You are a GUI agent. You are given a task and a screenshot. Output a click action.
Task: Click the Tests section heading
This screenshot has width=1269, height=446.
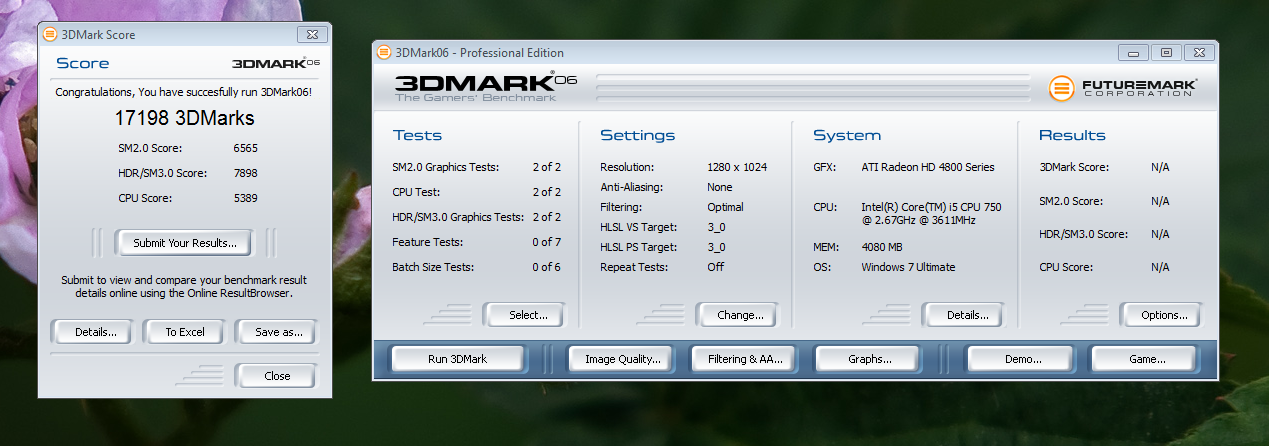pyautogui.click(x=417, y=135)
